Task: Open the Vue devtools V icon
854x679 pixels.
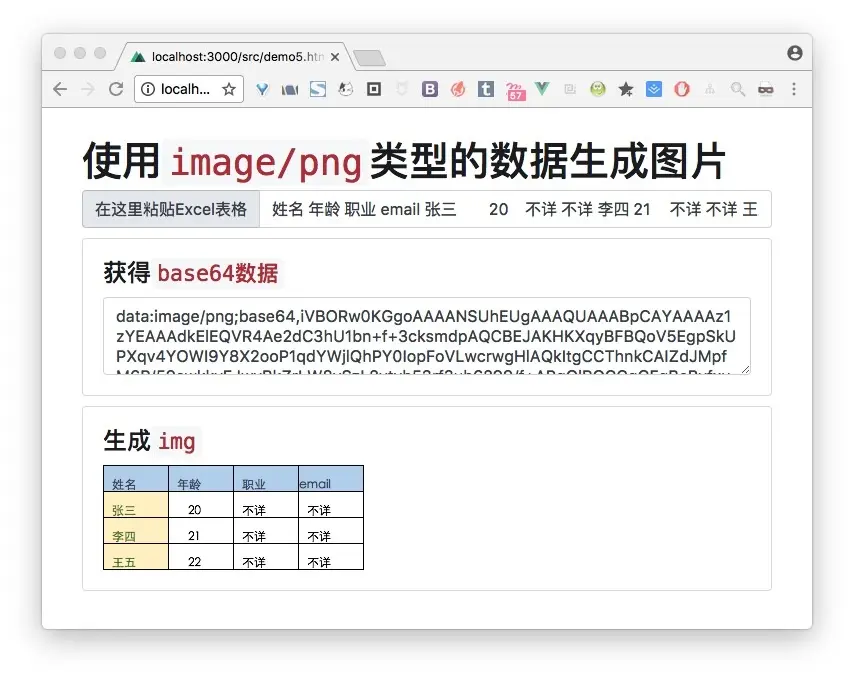Action: (542, 89)
